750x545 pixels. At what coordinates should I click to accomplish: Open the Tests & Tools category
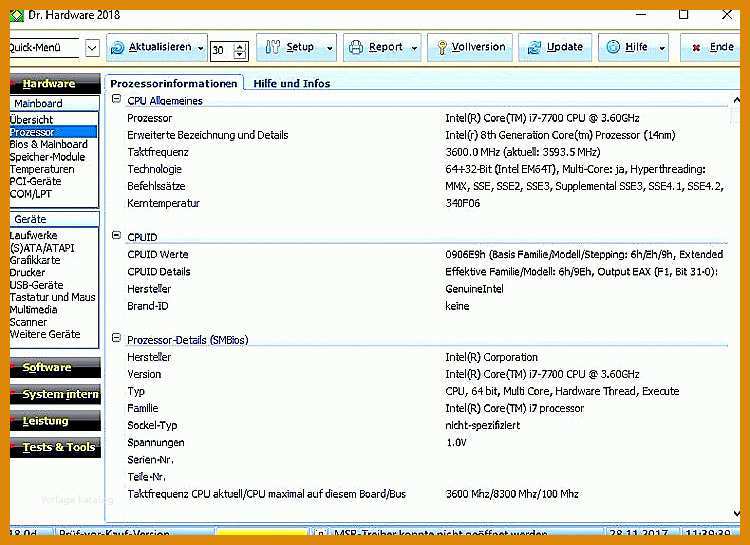[x=55, y=447]
